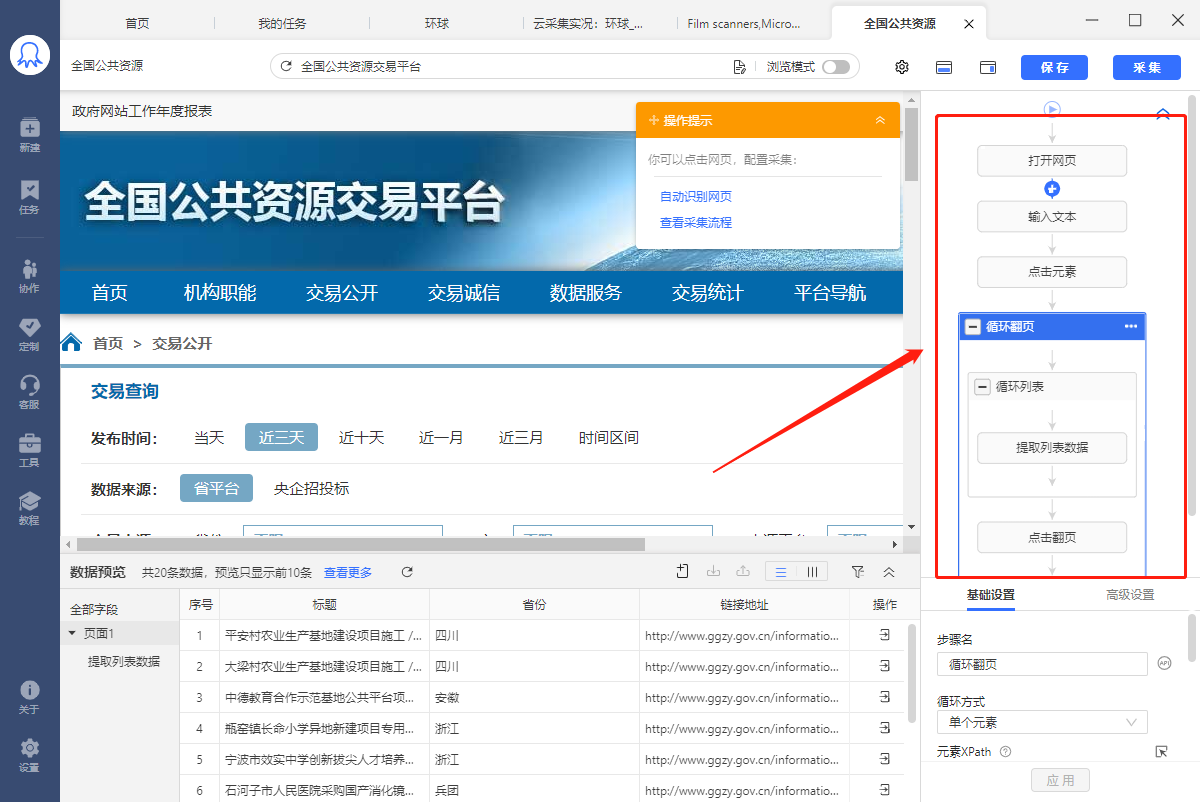Screen dimensions: 1200x802
Task: Select the 打开网页 workflow step
Action: click(1052, 160)
